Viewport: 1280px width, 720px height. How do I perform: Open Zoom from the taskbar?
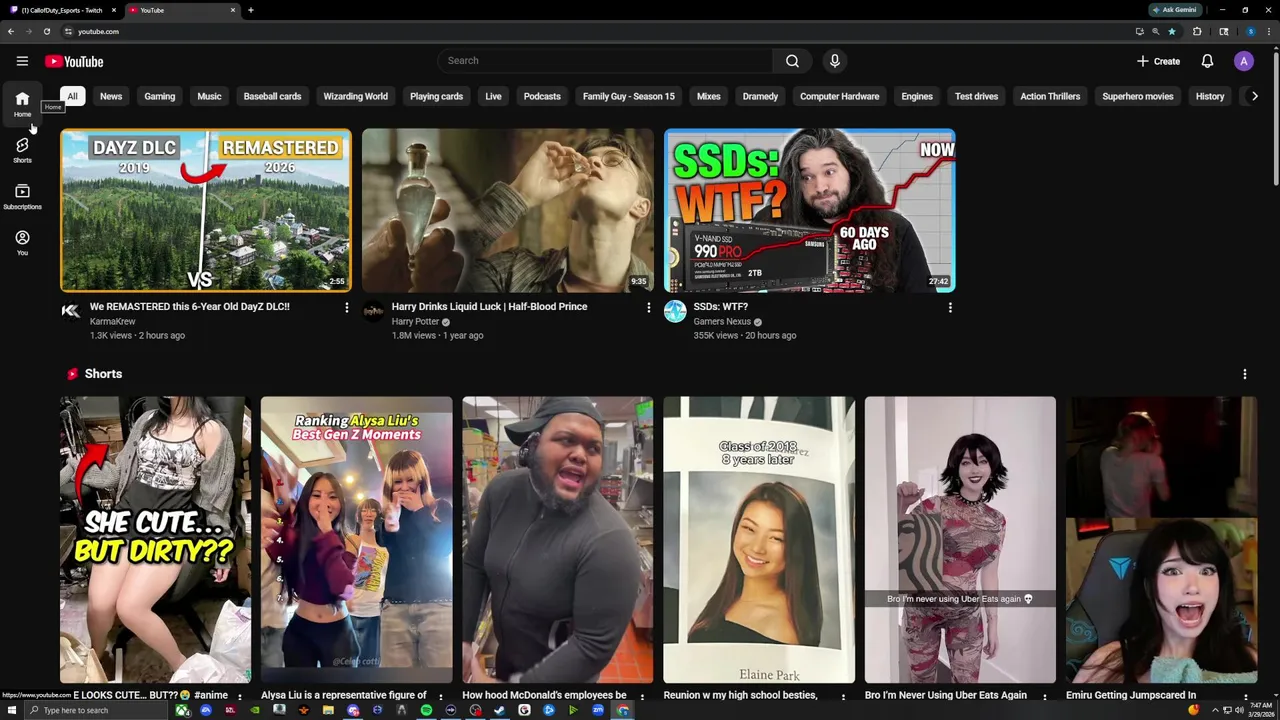tap(598, 711)
